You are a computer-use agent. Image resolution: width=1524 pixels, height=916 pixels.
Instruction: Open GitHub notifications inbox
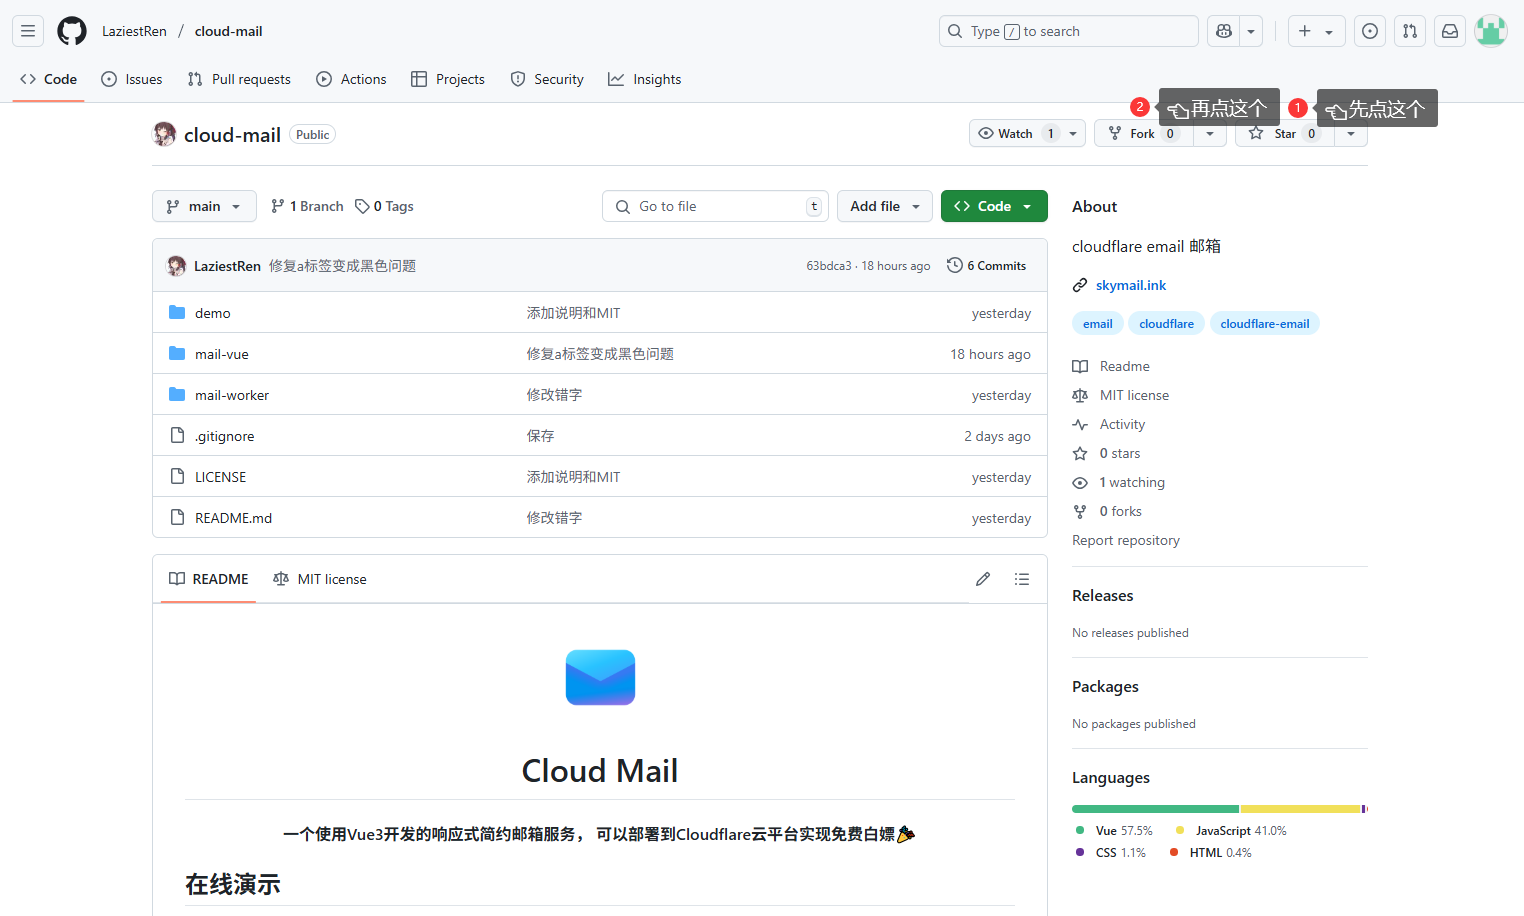[1449, 31]
